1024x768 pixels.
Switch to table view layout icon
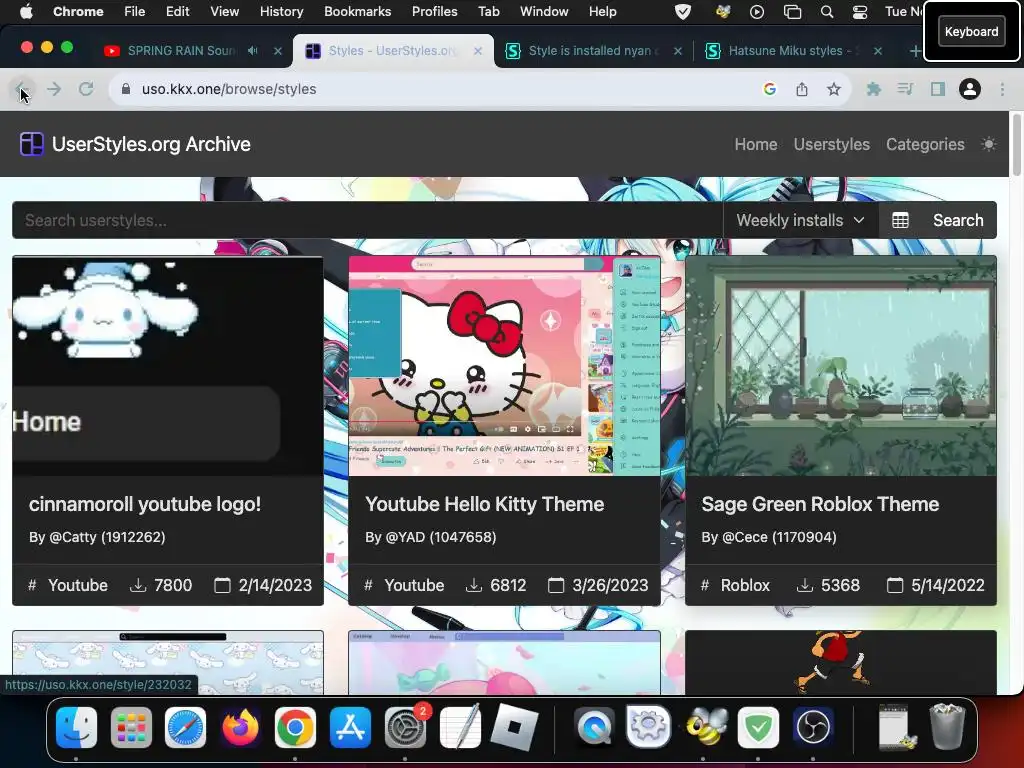click(901, 221)
